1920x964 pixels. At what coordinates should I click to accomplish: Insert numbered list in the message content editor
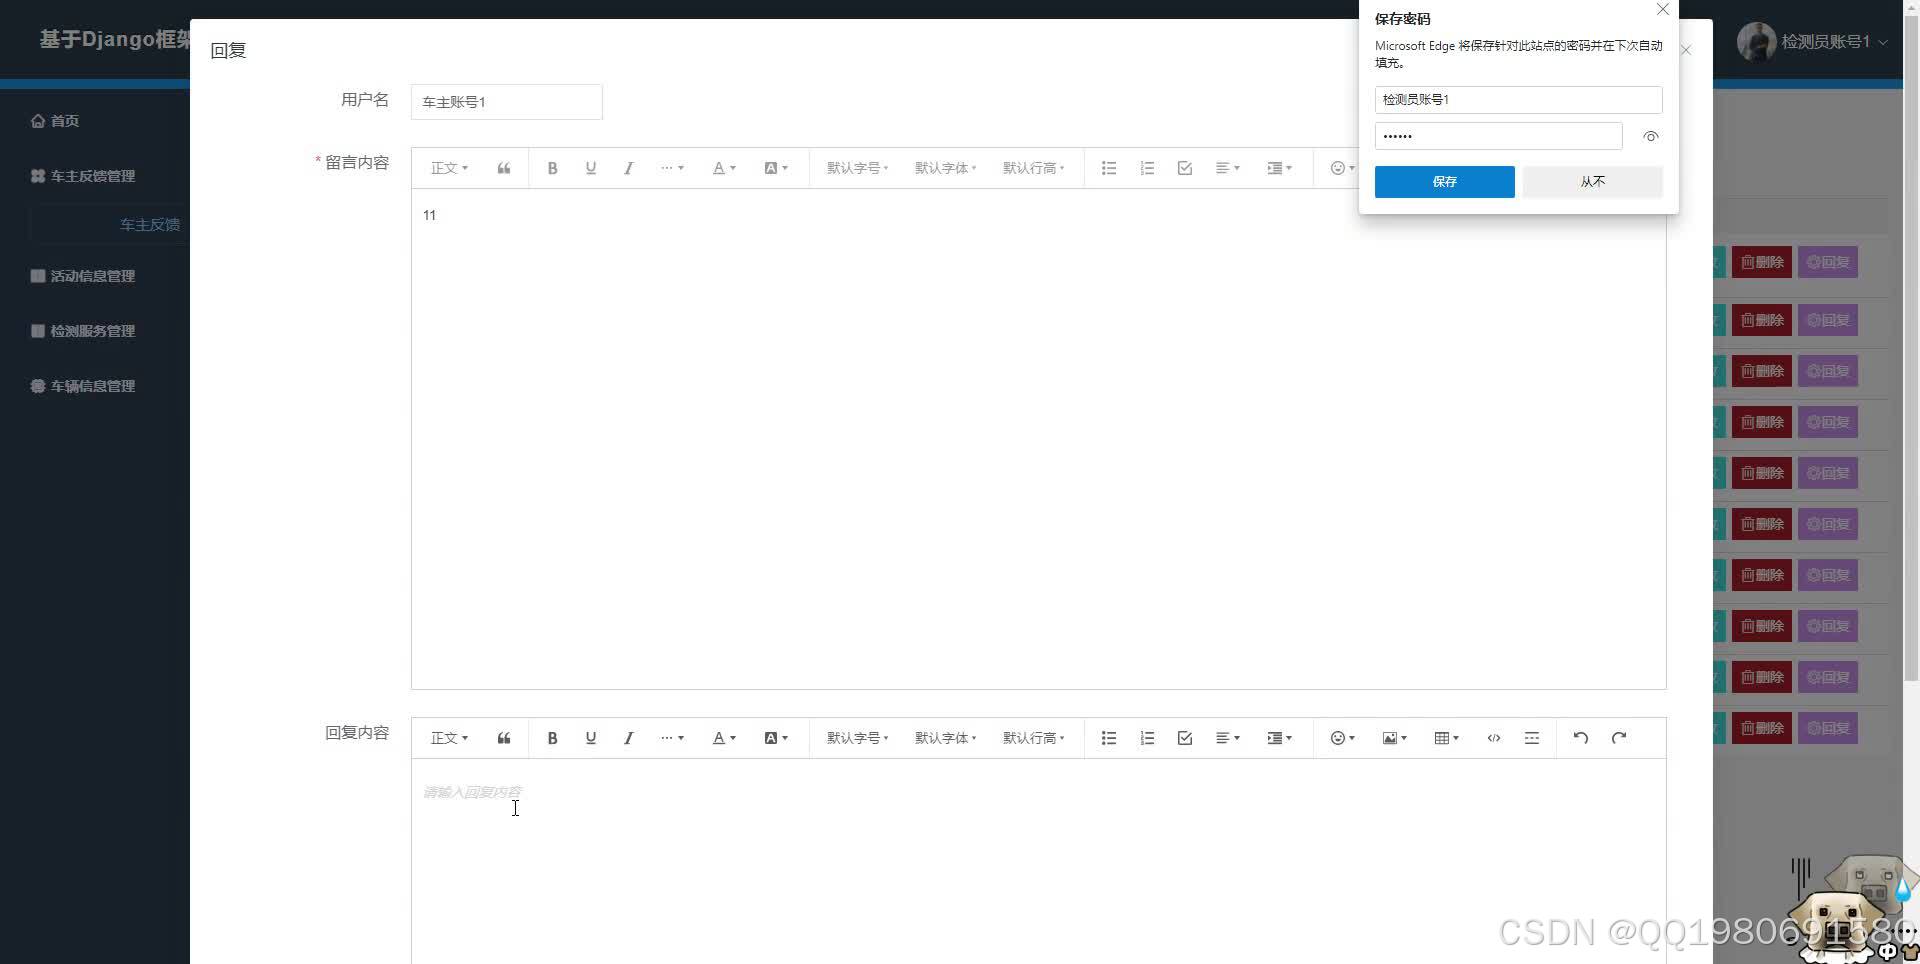[x=1147, y=168]
